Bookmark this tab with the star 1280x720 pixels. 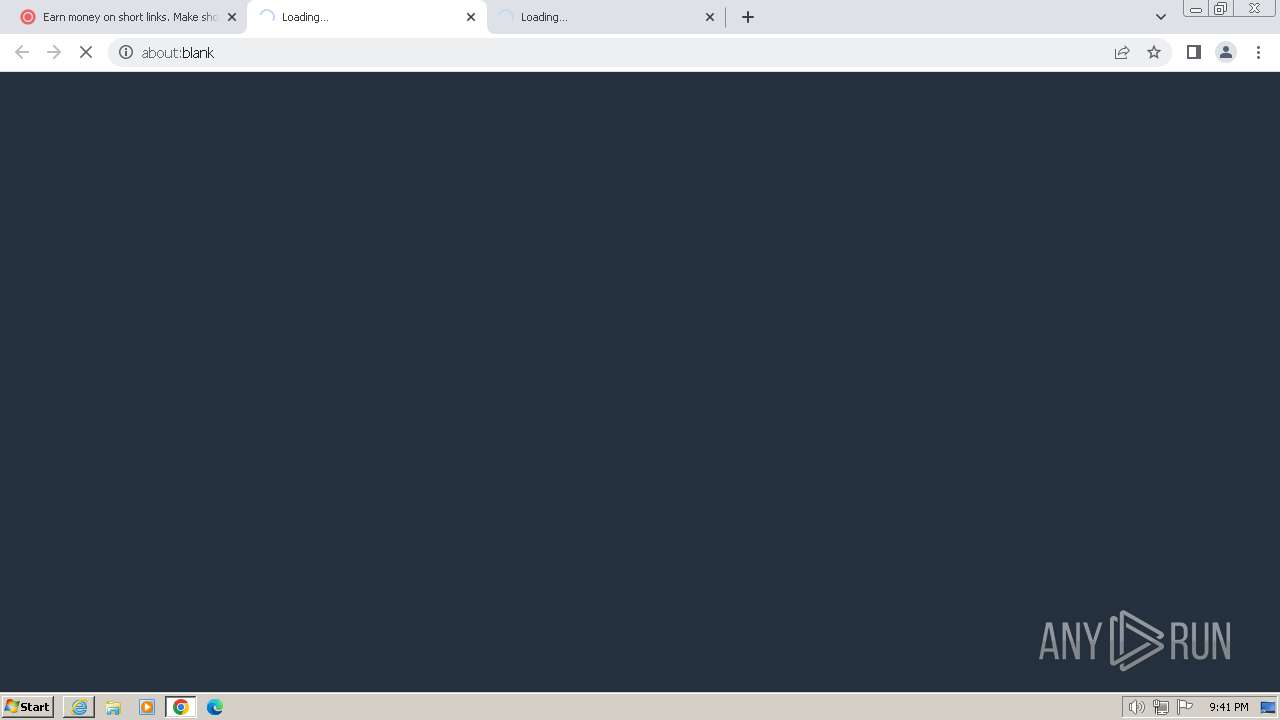click(1154, 52)
